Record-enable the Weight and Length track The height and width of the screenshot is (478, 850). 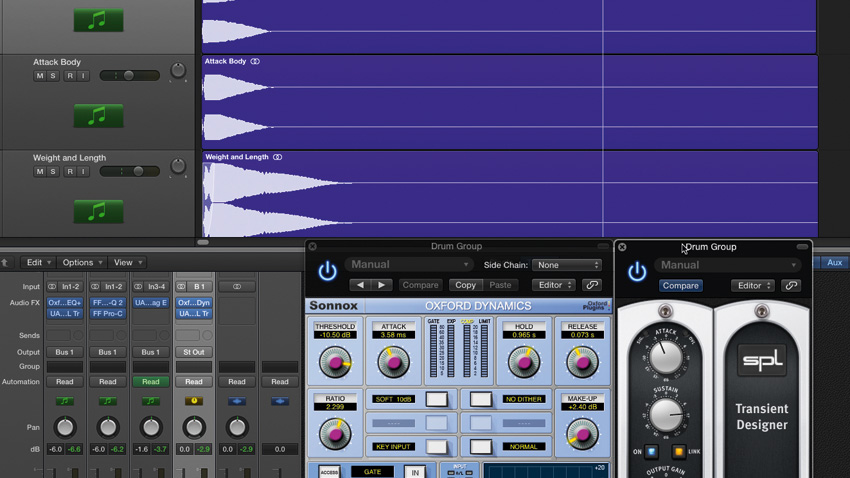pos(69,171)
